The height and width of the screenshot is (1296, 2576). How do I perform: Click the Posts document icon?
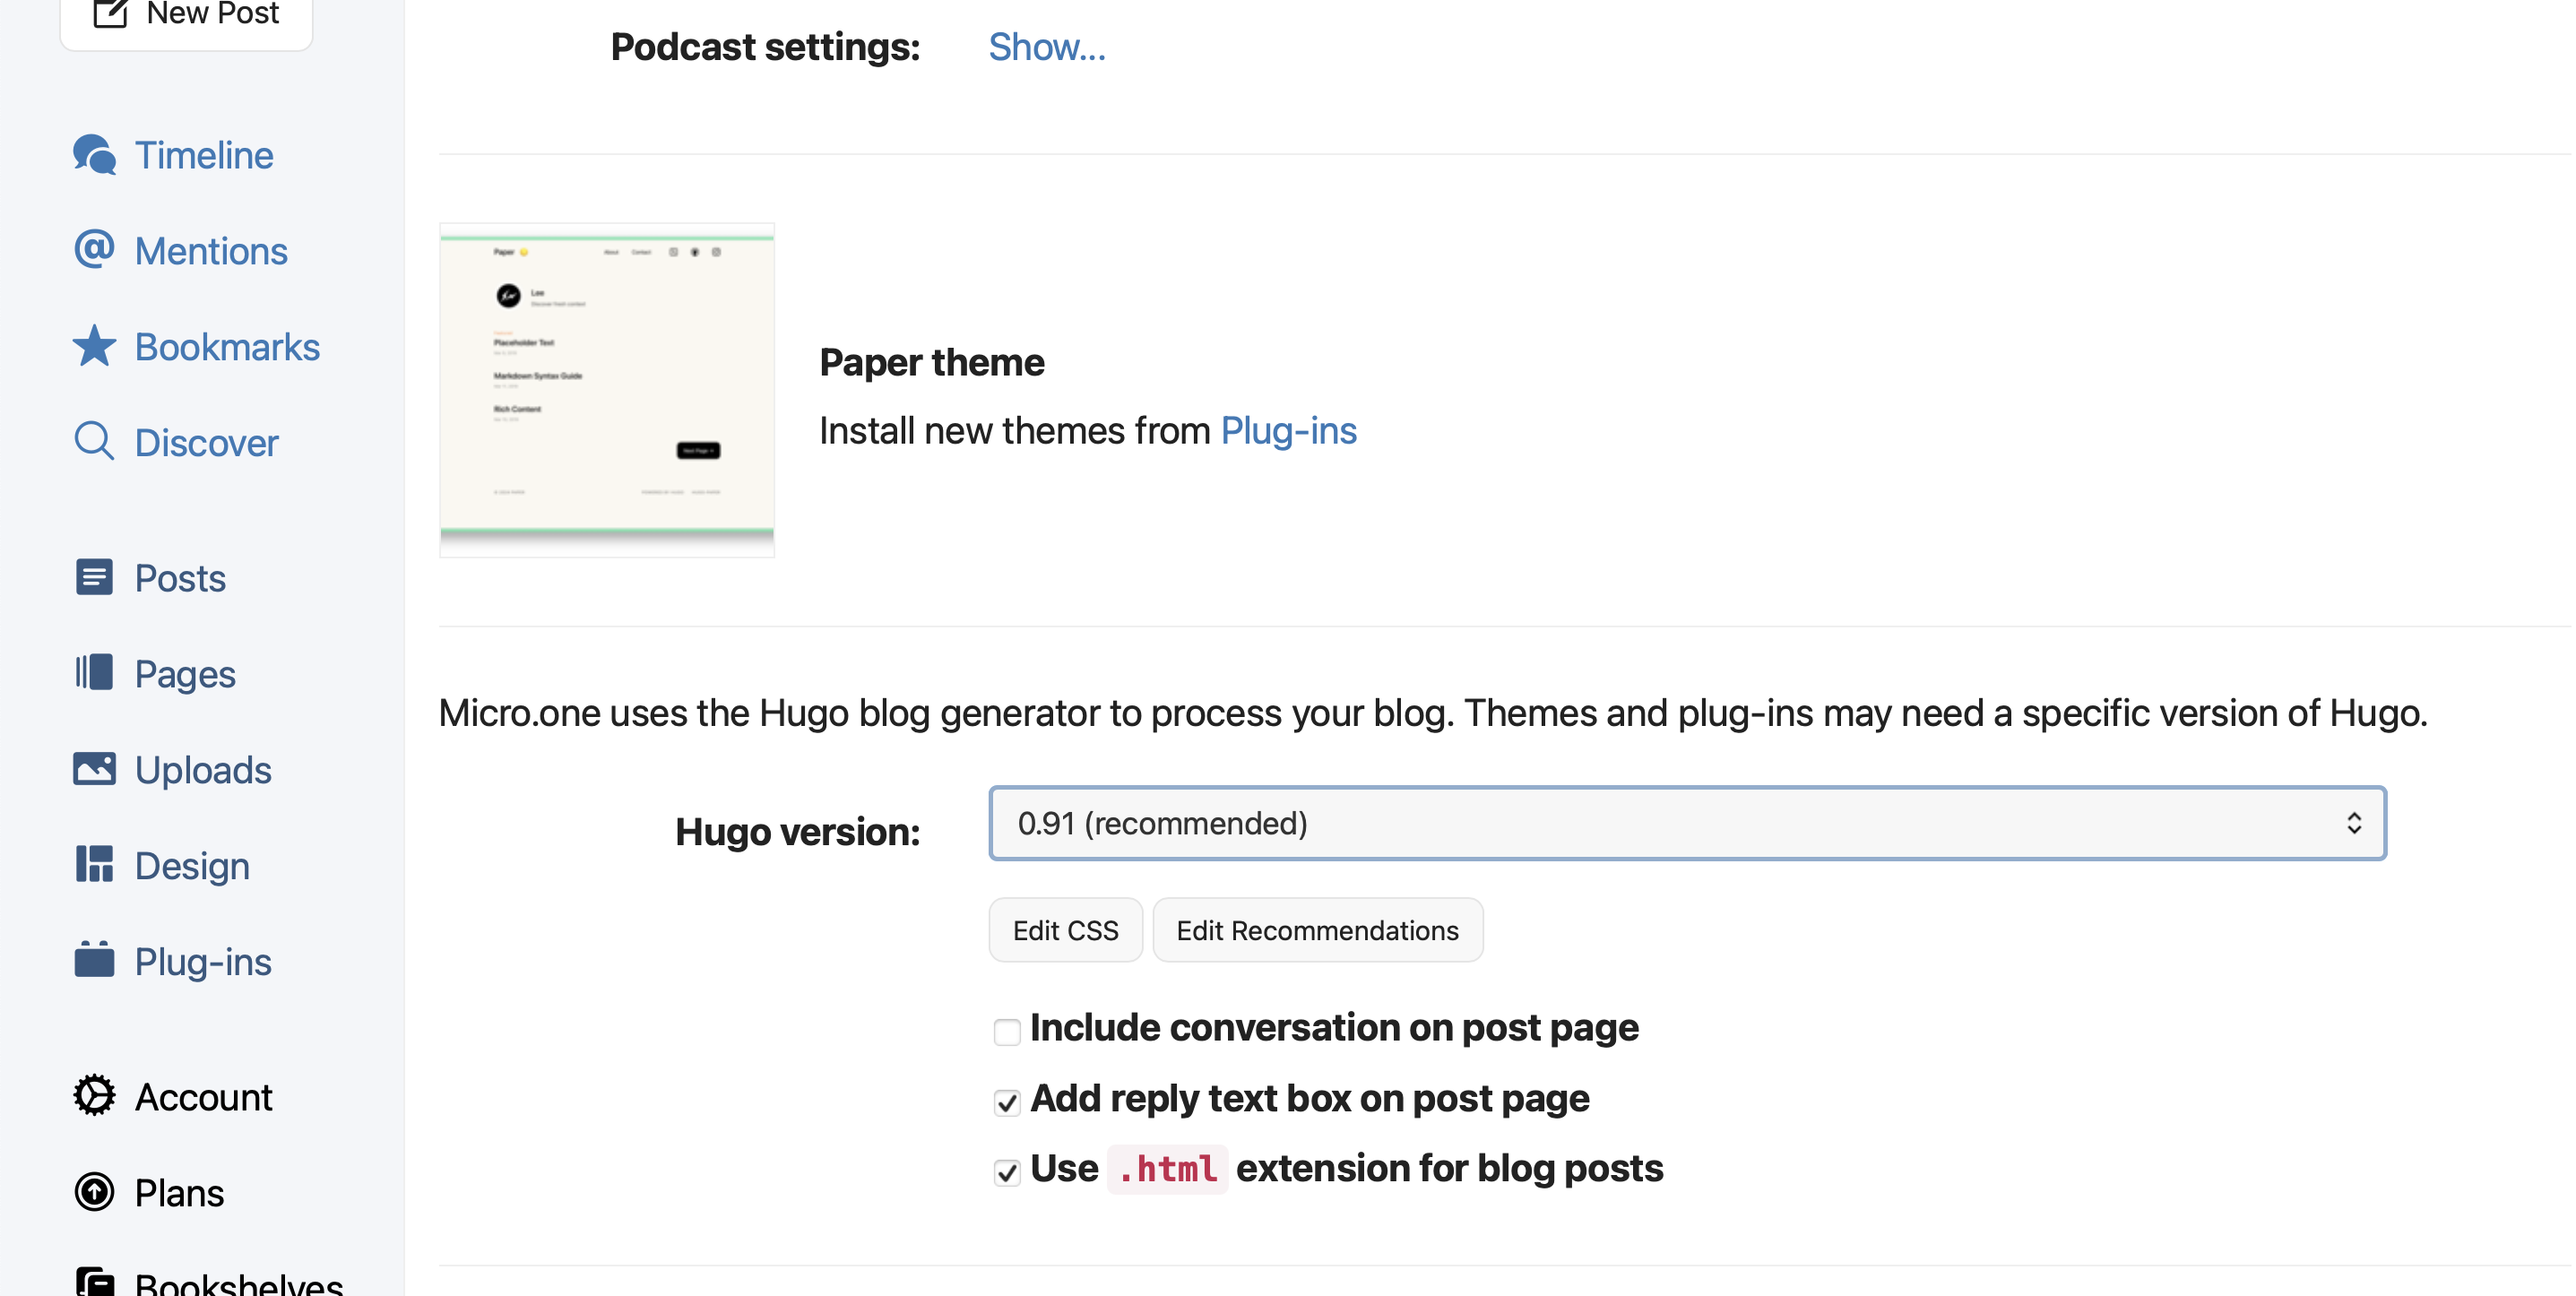[94, 578]
